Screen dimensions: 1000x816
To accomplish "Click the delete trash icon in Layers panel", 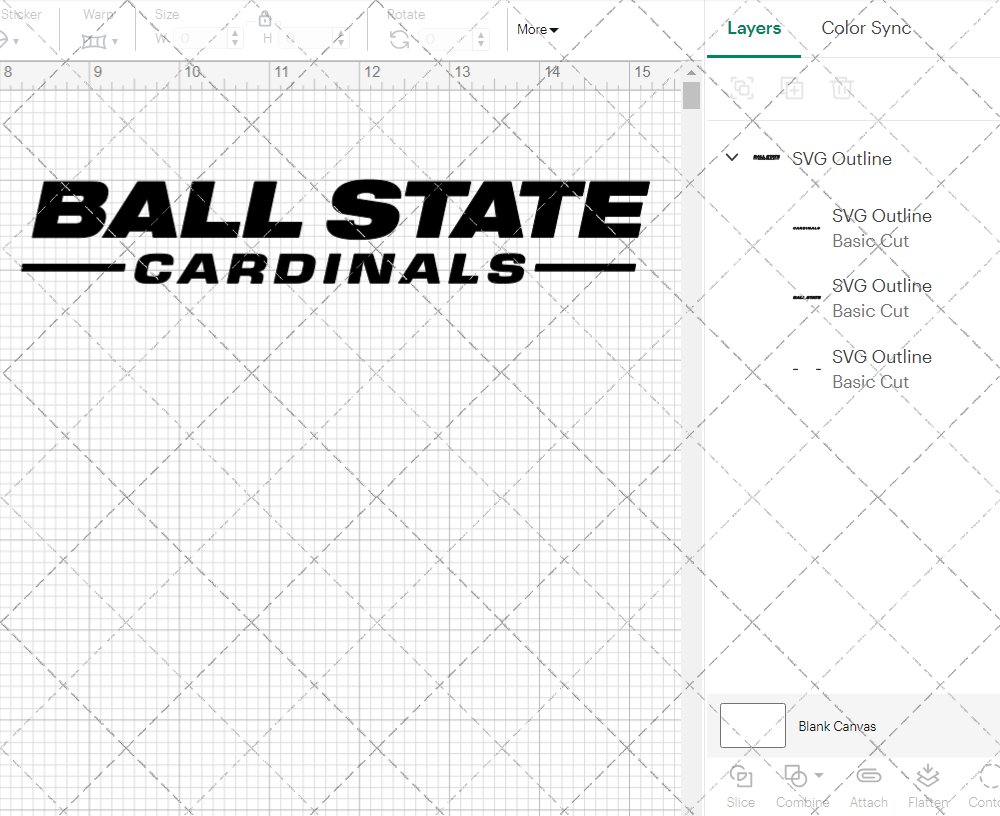I will click(x=843, y=88).
